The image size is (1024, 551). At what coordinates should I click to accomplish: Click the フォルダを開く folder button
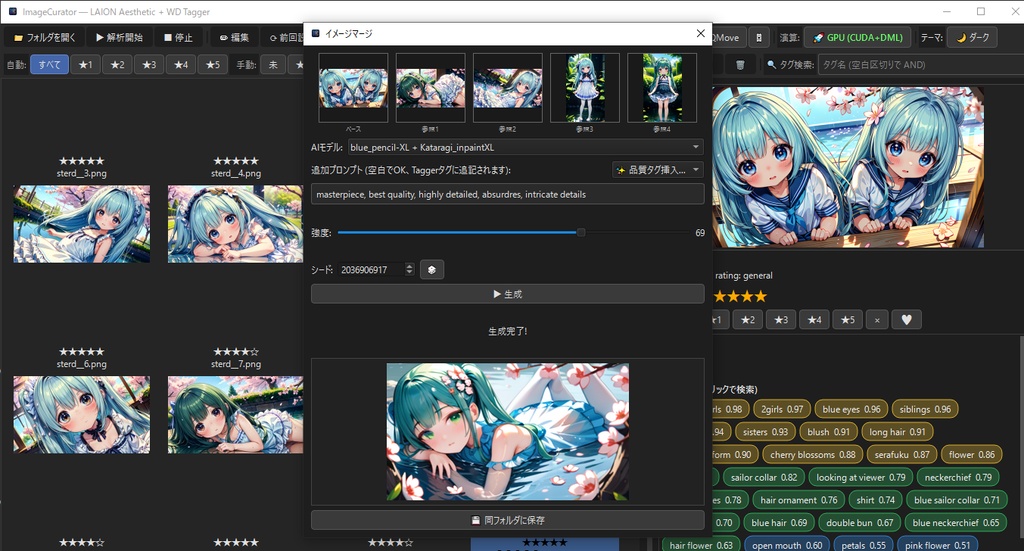tap(44, 38)
